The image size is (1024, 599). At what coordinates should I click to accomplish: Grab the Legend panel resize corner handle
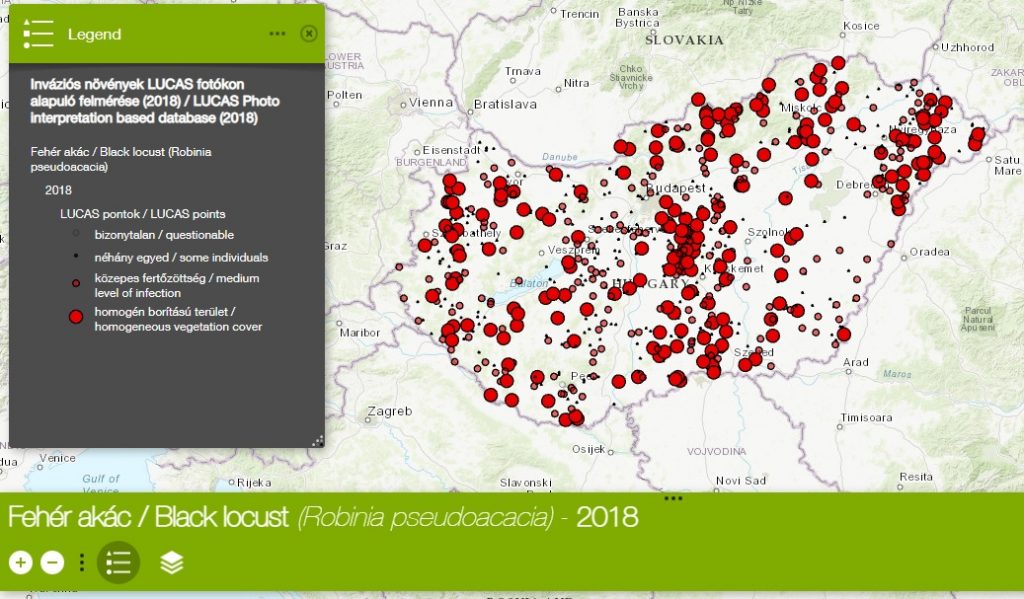coord(317,440)
